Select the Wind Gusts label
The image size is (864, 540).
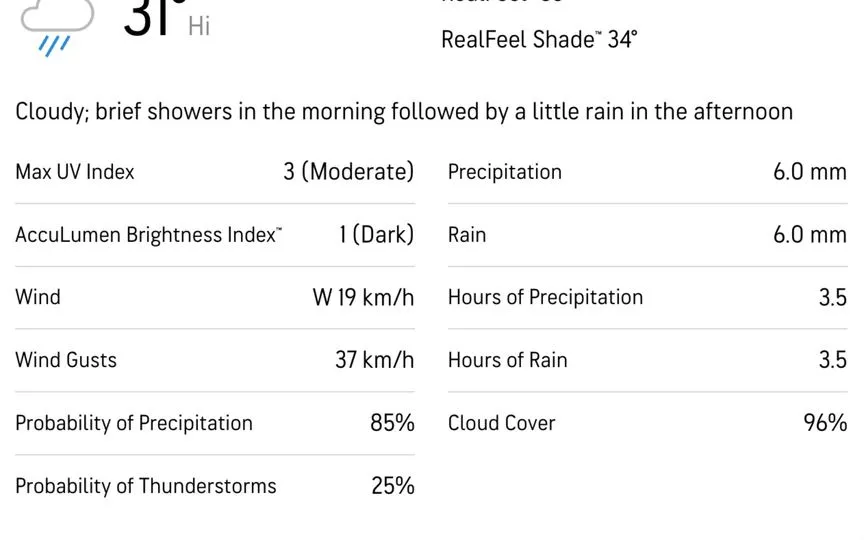tap(66, 360)
